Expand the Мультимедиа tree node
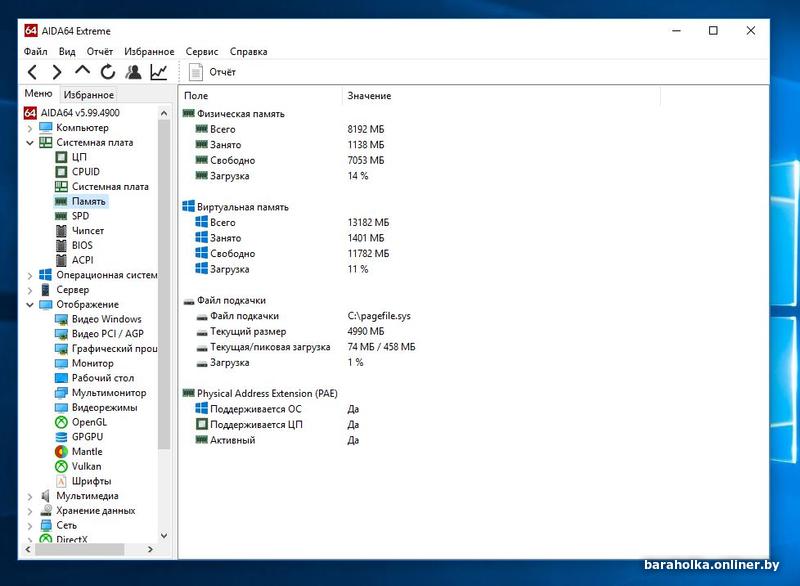The width and height of the screenshot is (800, 586). pos(30,496)
